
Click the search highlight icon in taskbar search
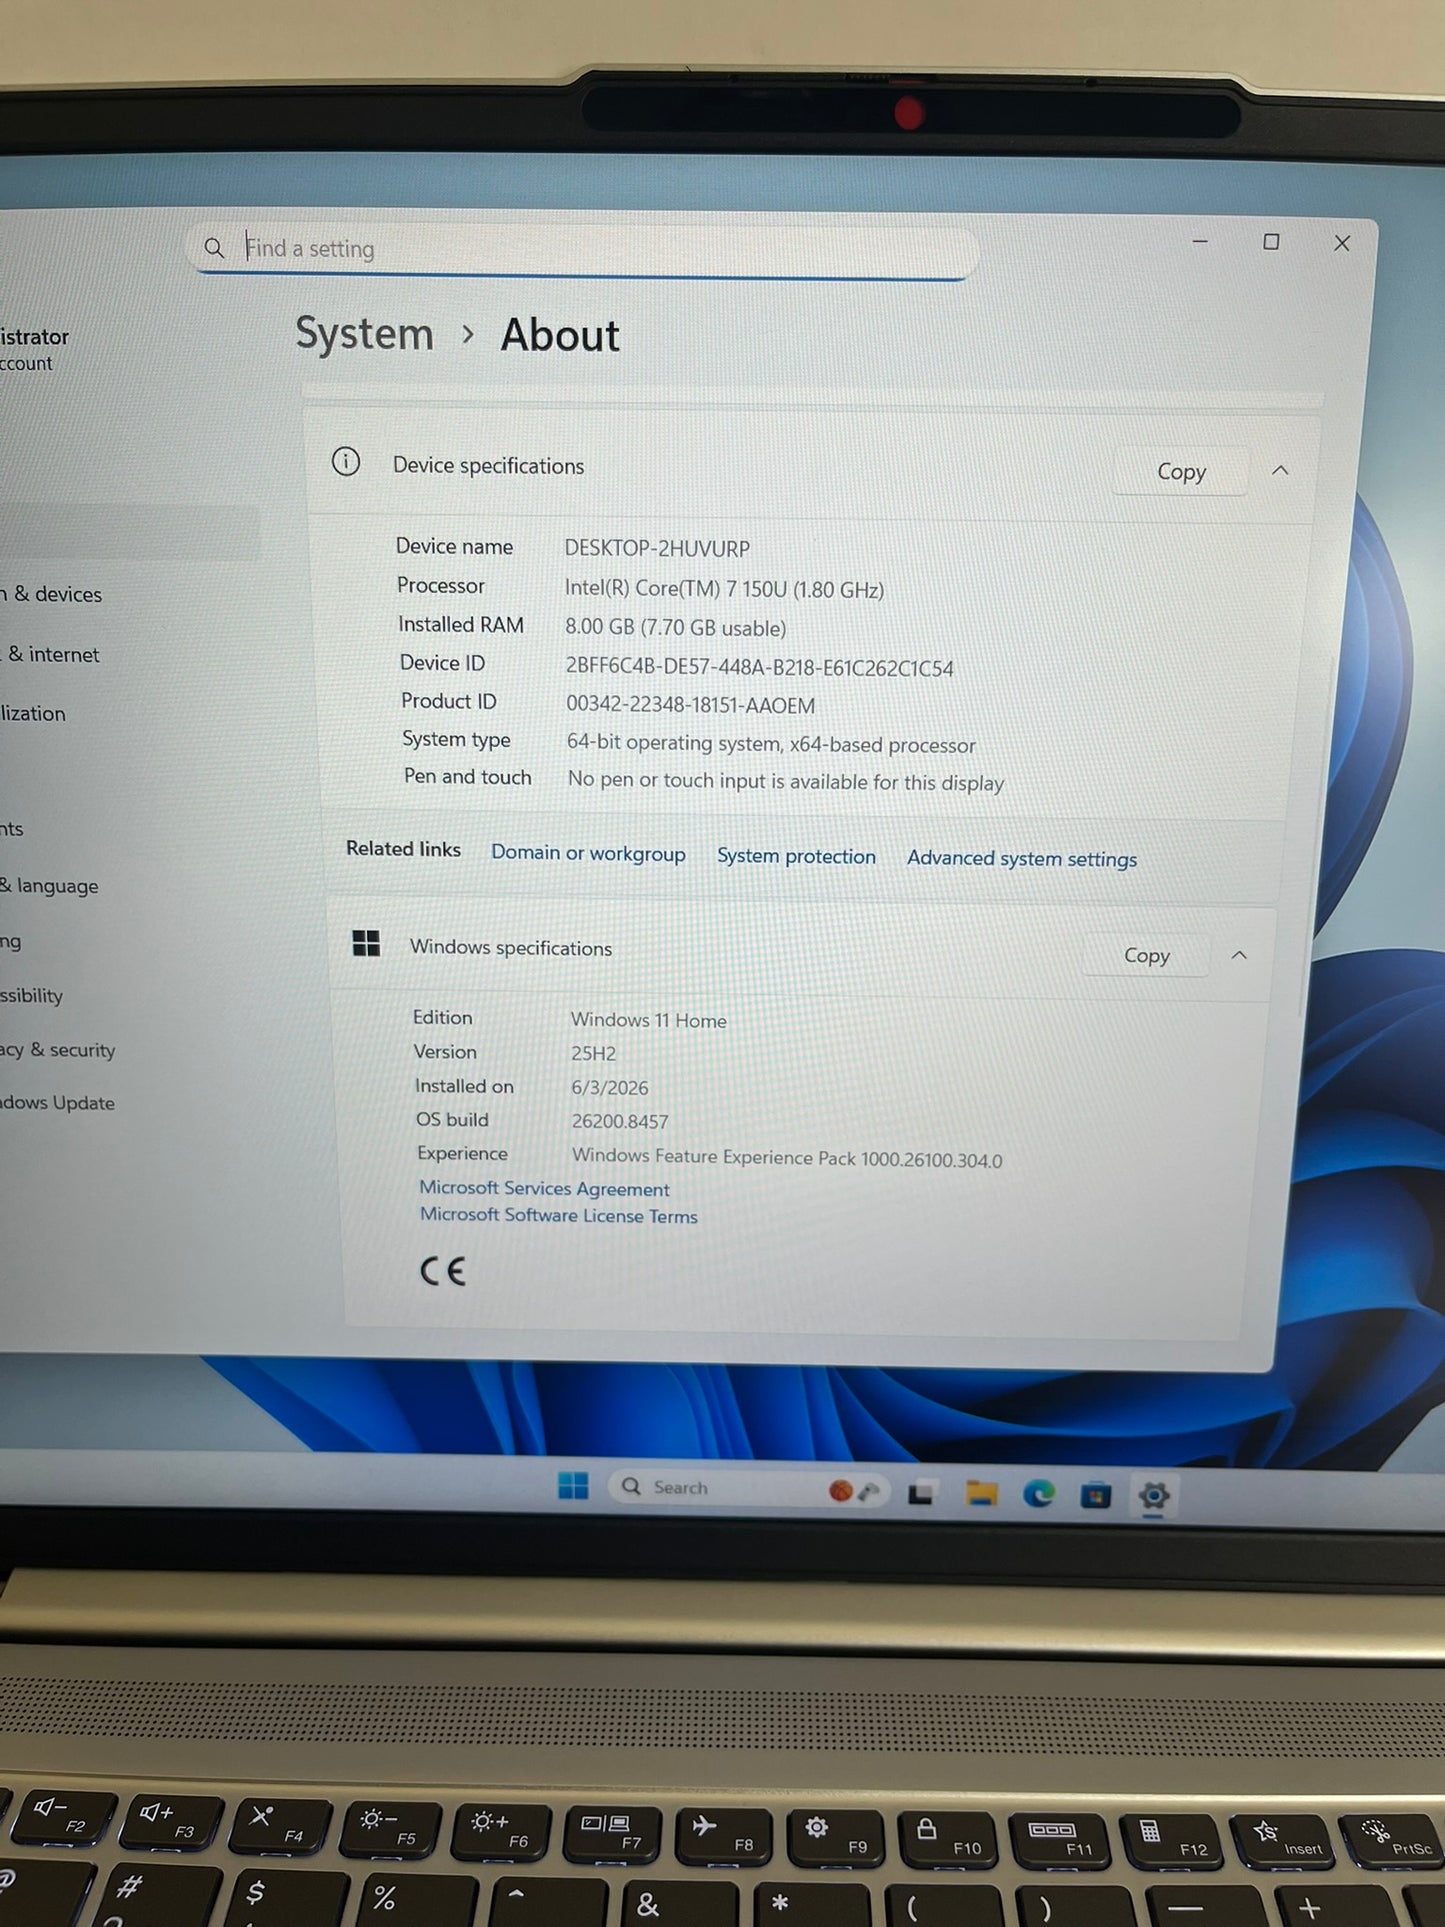pos(854,1492)
